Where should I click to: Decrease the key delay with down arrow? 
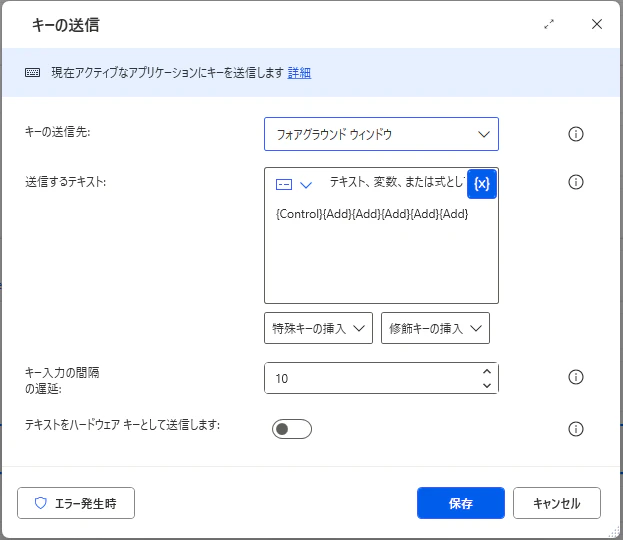(487, 385)
